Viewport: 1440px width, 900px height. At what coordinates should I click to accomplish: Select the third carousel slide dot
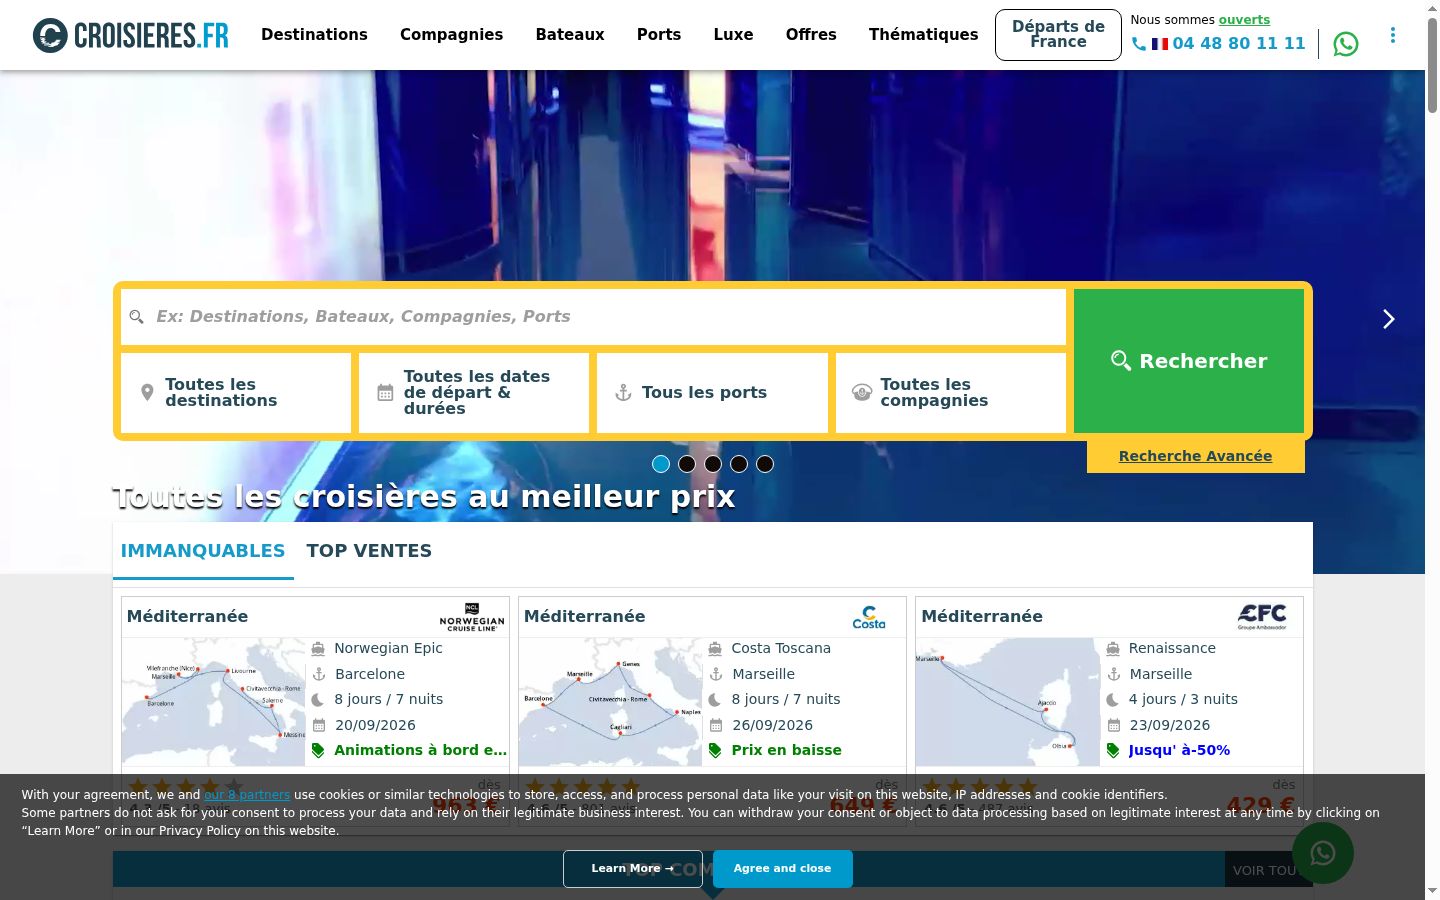coord(713,464)
